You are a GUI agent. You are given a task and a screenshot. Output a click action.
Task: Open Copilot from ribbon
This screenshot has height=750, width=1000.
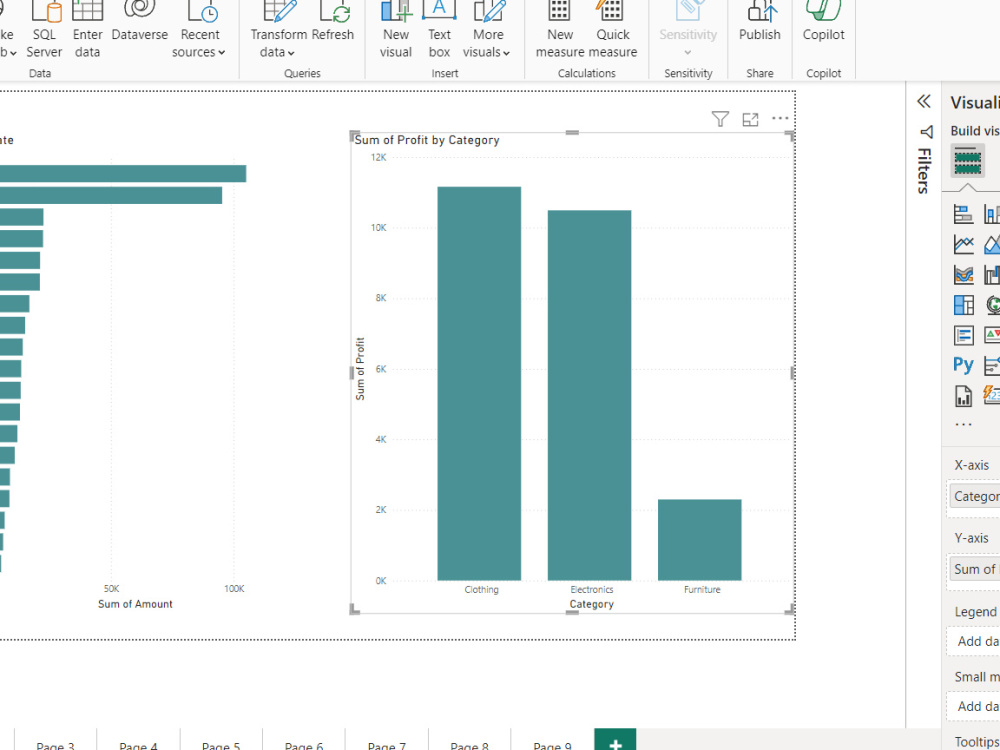(x=823, y=23)
